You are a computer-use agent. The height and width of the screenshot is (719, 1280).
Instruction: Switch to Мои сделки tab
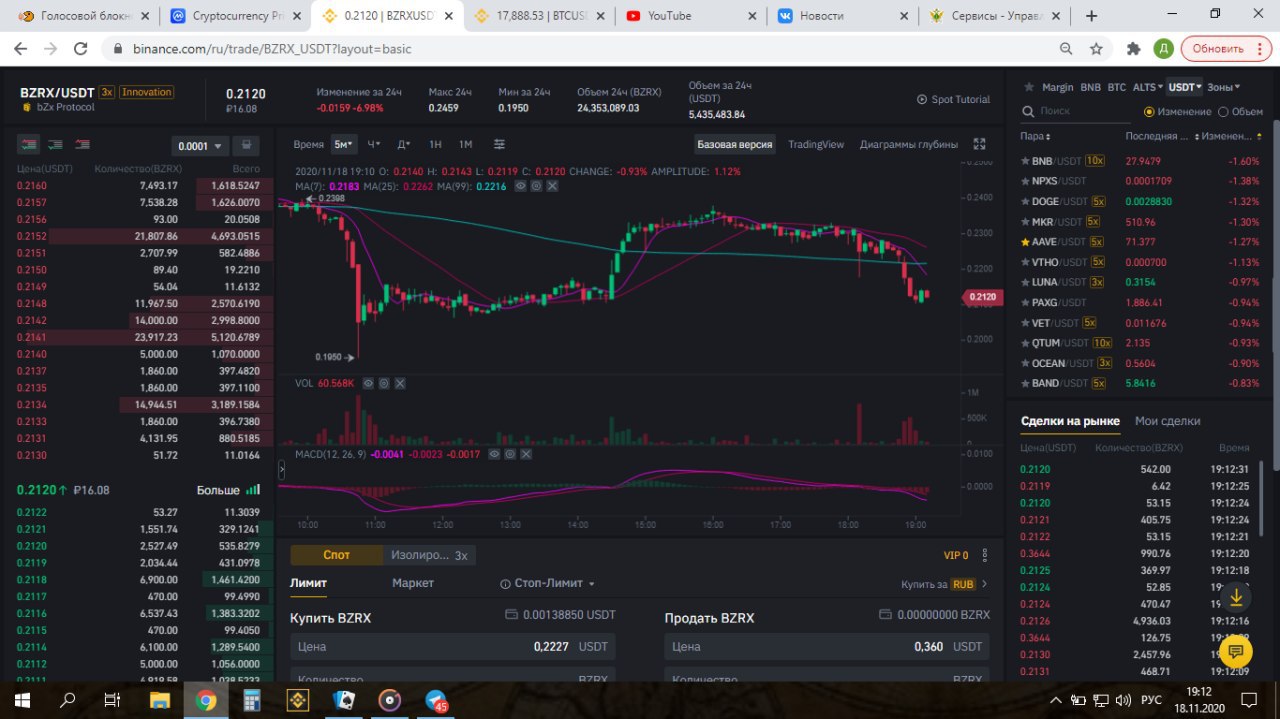point(1167,421)
